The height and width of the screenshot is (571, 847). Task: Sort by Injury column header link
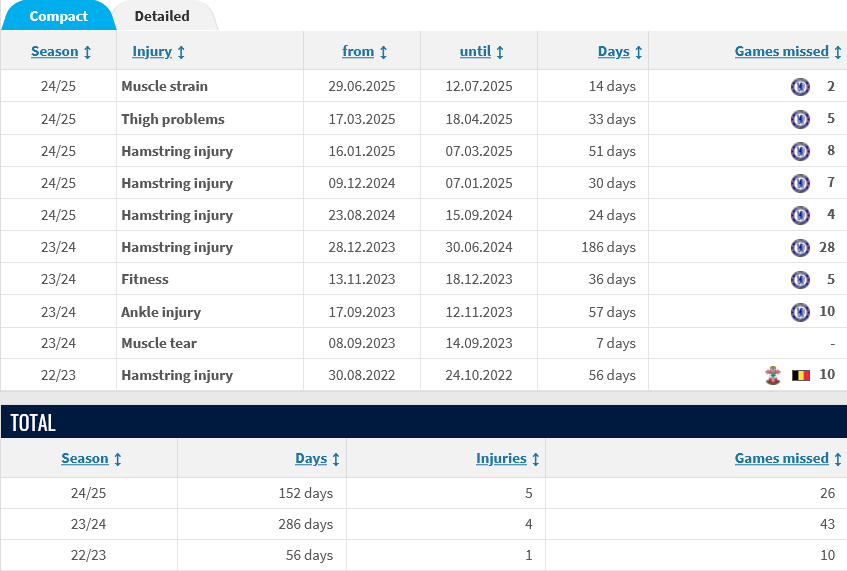coord(152,51)
